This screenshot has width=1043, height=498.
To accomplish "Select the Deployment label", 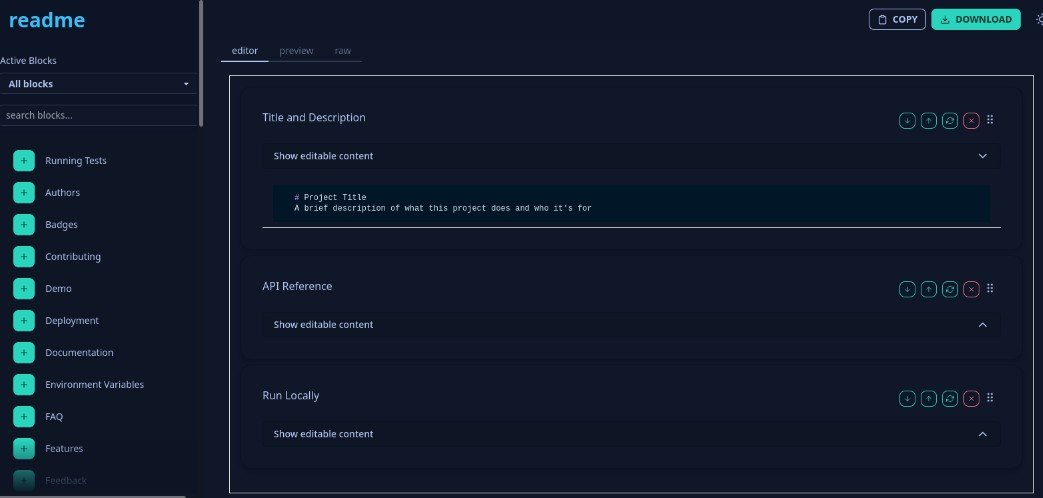I will tap(72, 320).
